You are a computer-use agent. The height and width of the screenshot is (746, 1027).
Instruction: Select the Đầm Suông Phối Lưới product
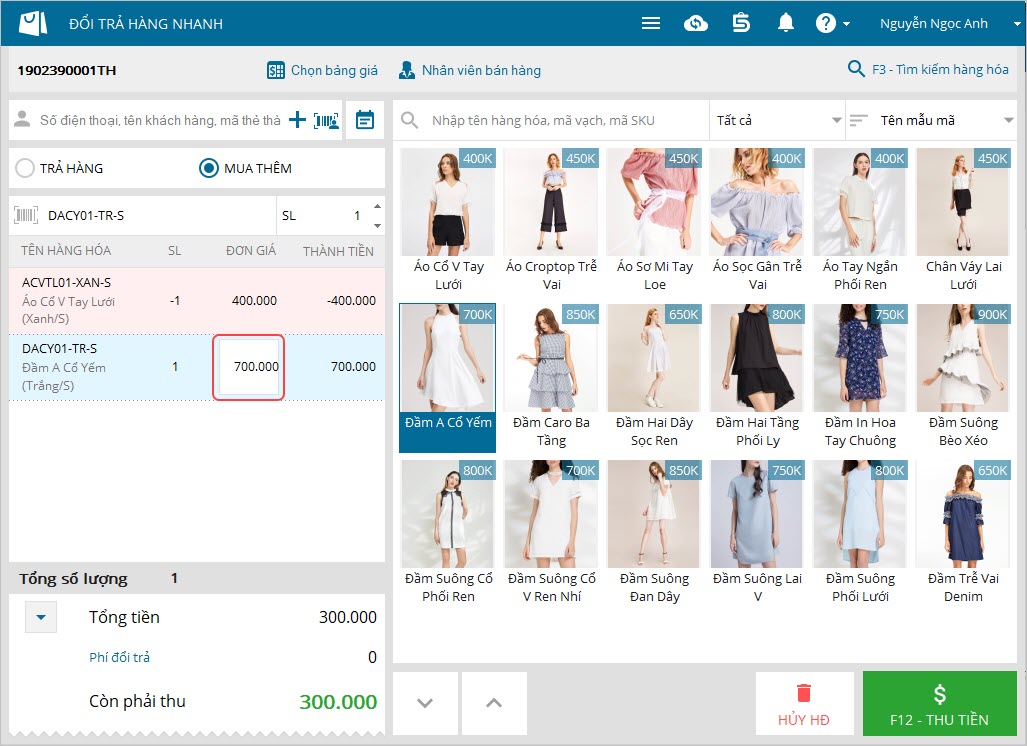tap(860, 533)
